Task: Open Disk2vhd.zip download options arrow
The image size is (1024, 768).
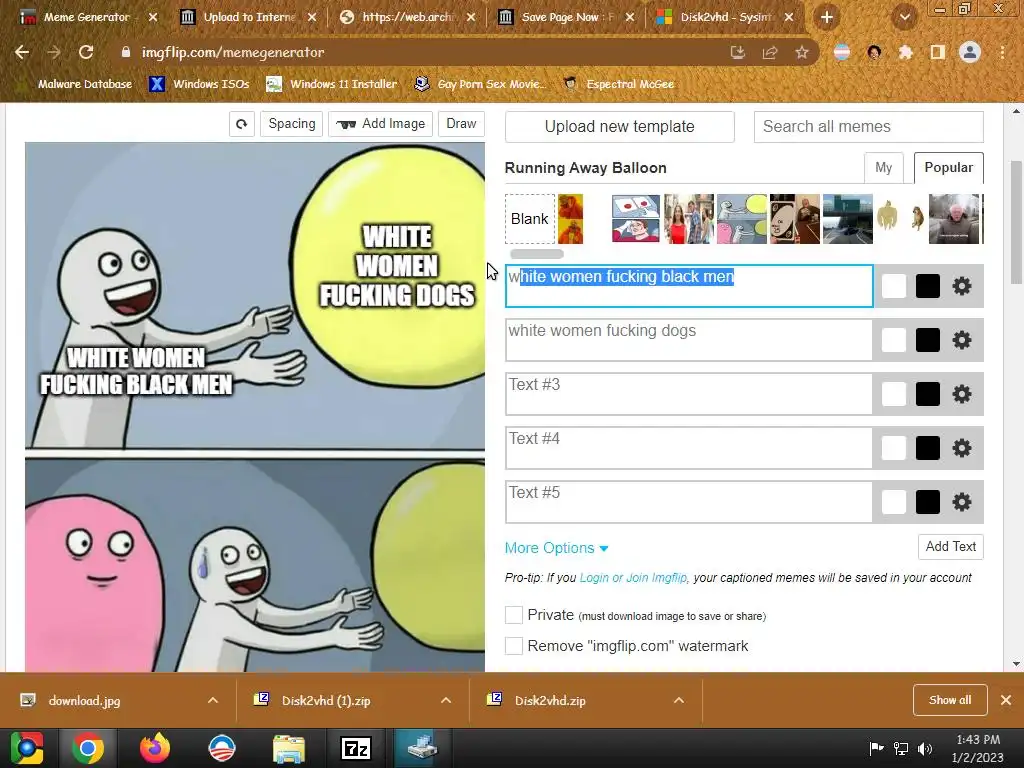Action: (679, 700)
